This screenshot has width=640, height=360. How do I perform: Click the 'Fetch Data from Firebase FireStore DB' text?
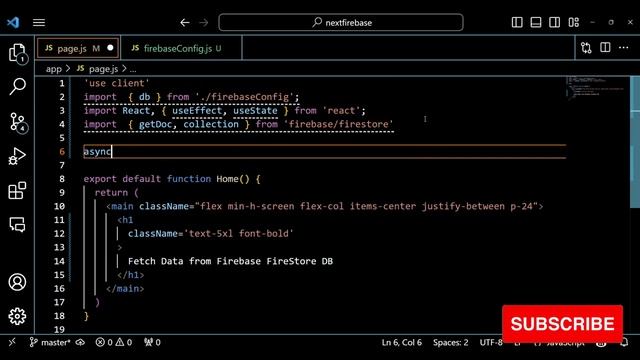(x=230, y=261)
